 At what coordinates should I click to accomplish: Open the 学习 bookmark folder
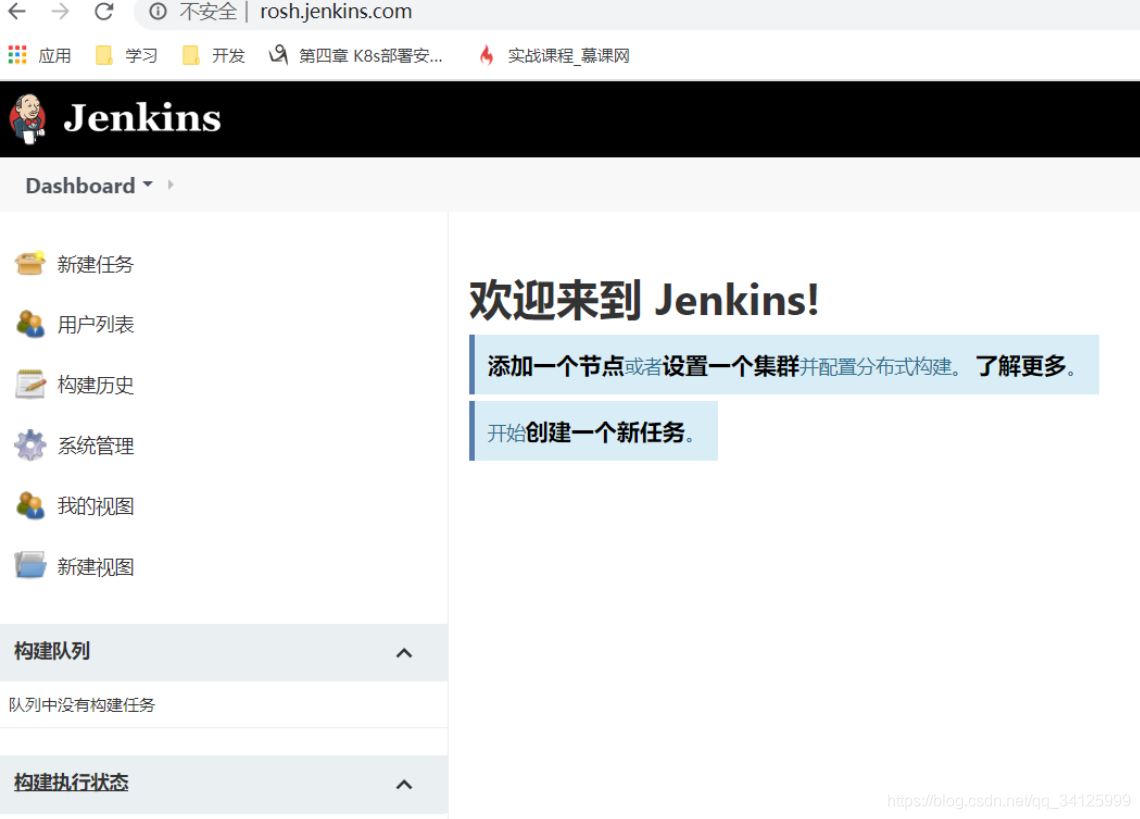click(x=127, y=55)
